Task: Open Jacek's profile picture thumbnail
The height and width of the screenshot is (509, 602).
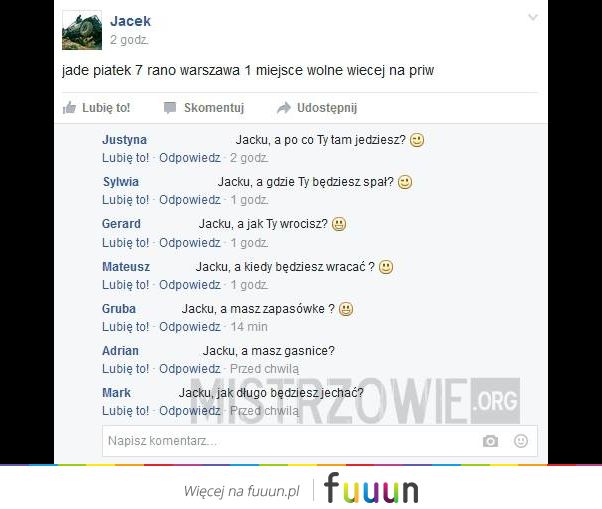Action: point(82,30)
